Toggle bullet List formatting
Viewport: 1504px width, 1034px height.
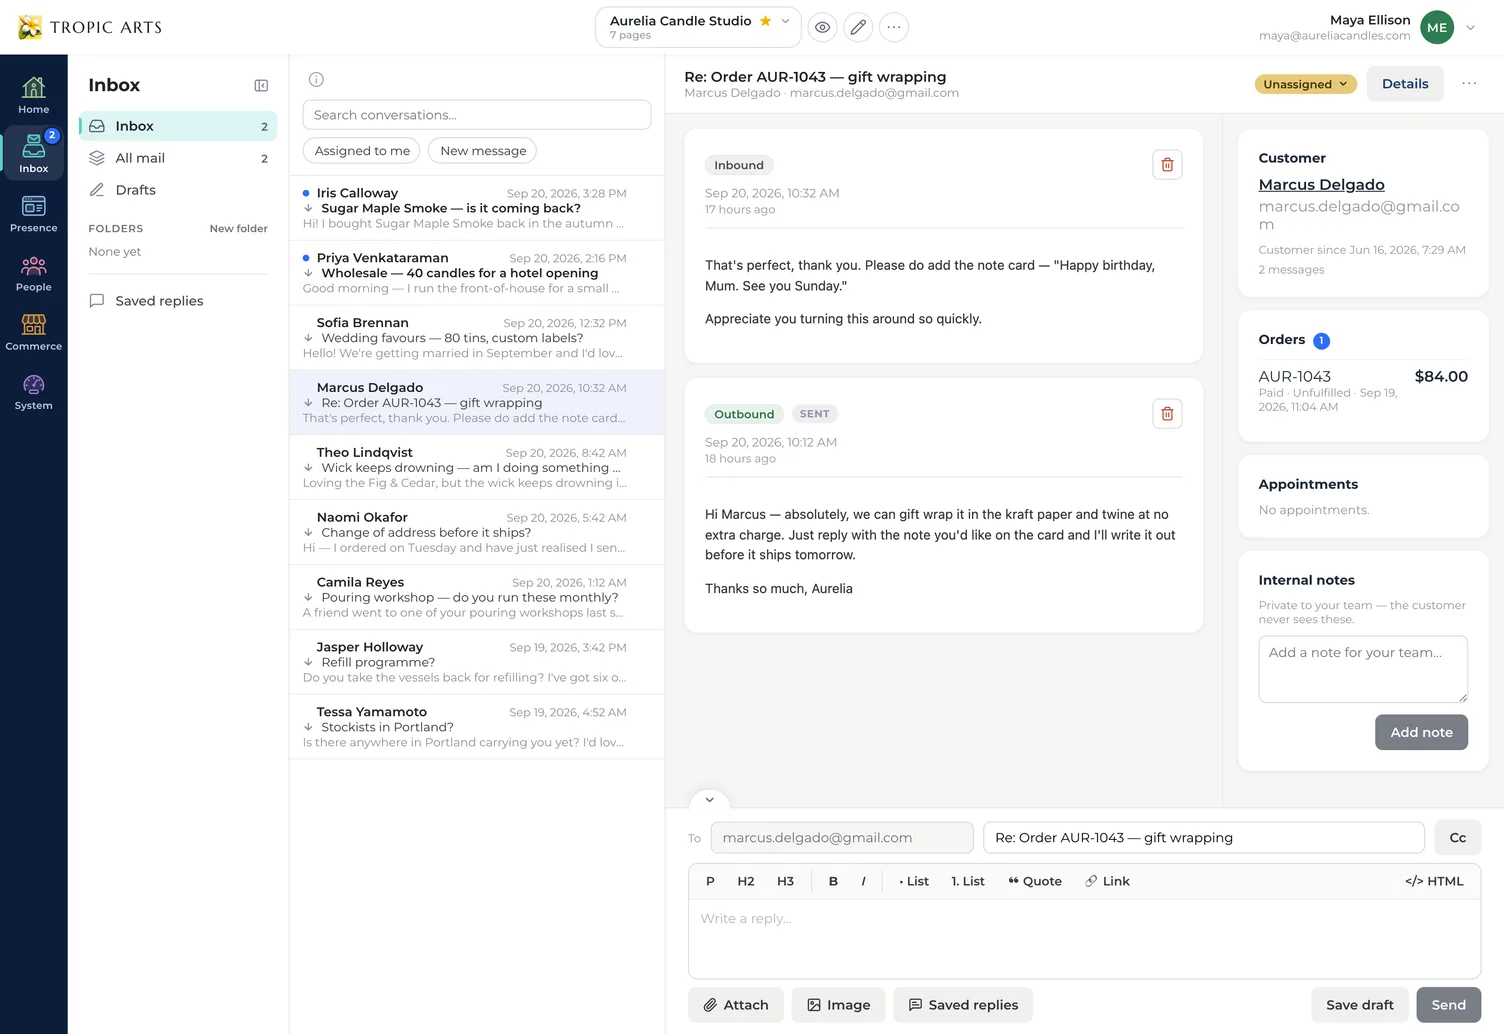[x=914, y=881]
